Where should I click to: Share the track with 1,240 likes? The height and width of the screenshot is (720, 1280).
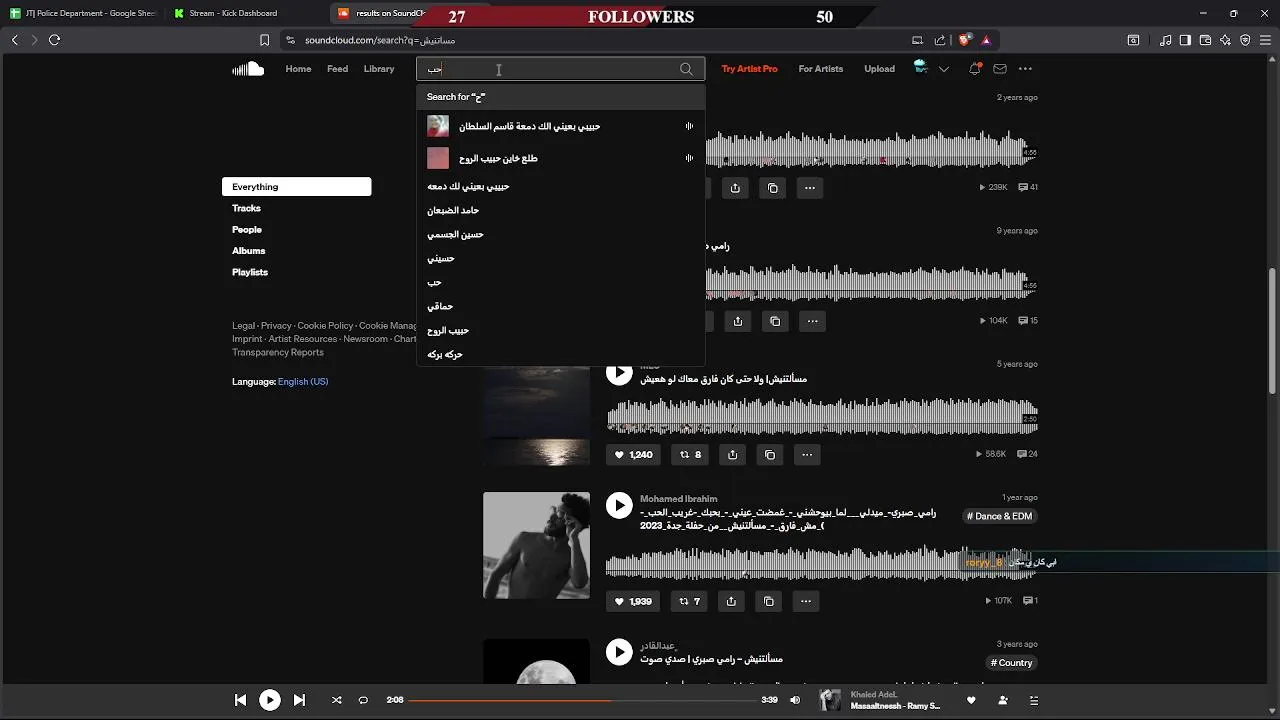point(732,454)
